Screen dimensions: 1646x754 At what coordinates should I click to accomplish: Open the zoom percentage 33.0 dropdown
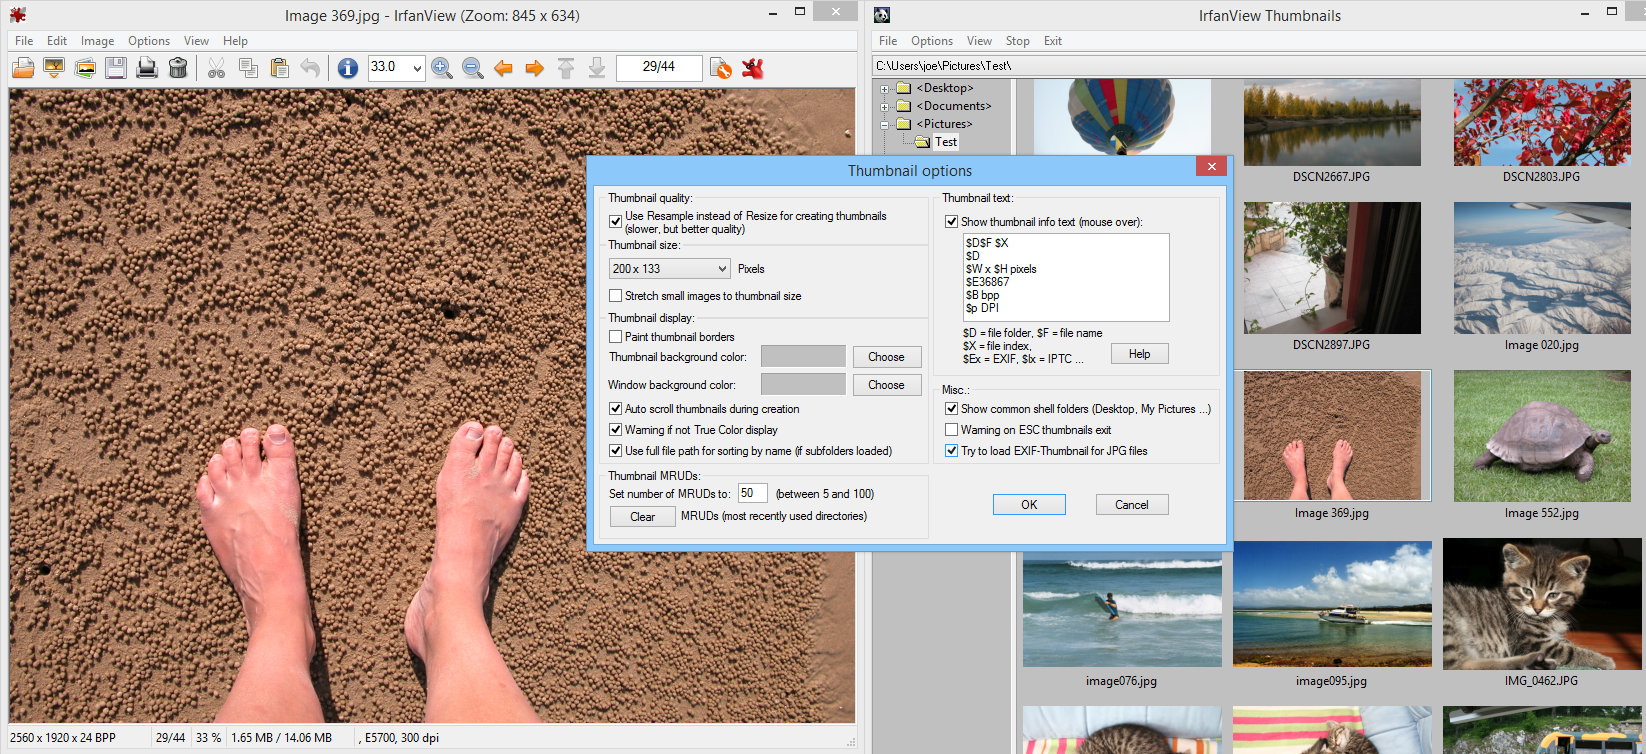(417, 68)
